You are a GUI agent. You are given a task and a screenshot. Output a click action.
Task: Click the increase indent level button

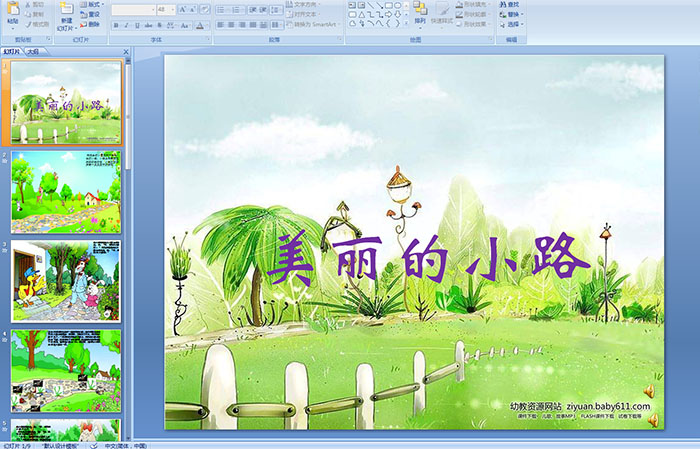pos(263,10)
